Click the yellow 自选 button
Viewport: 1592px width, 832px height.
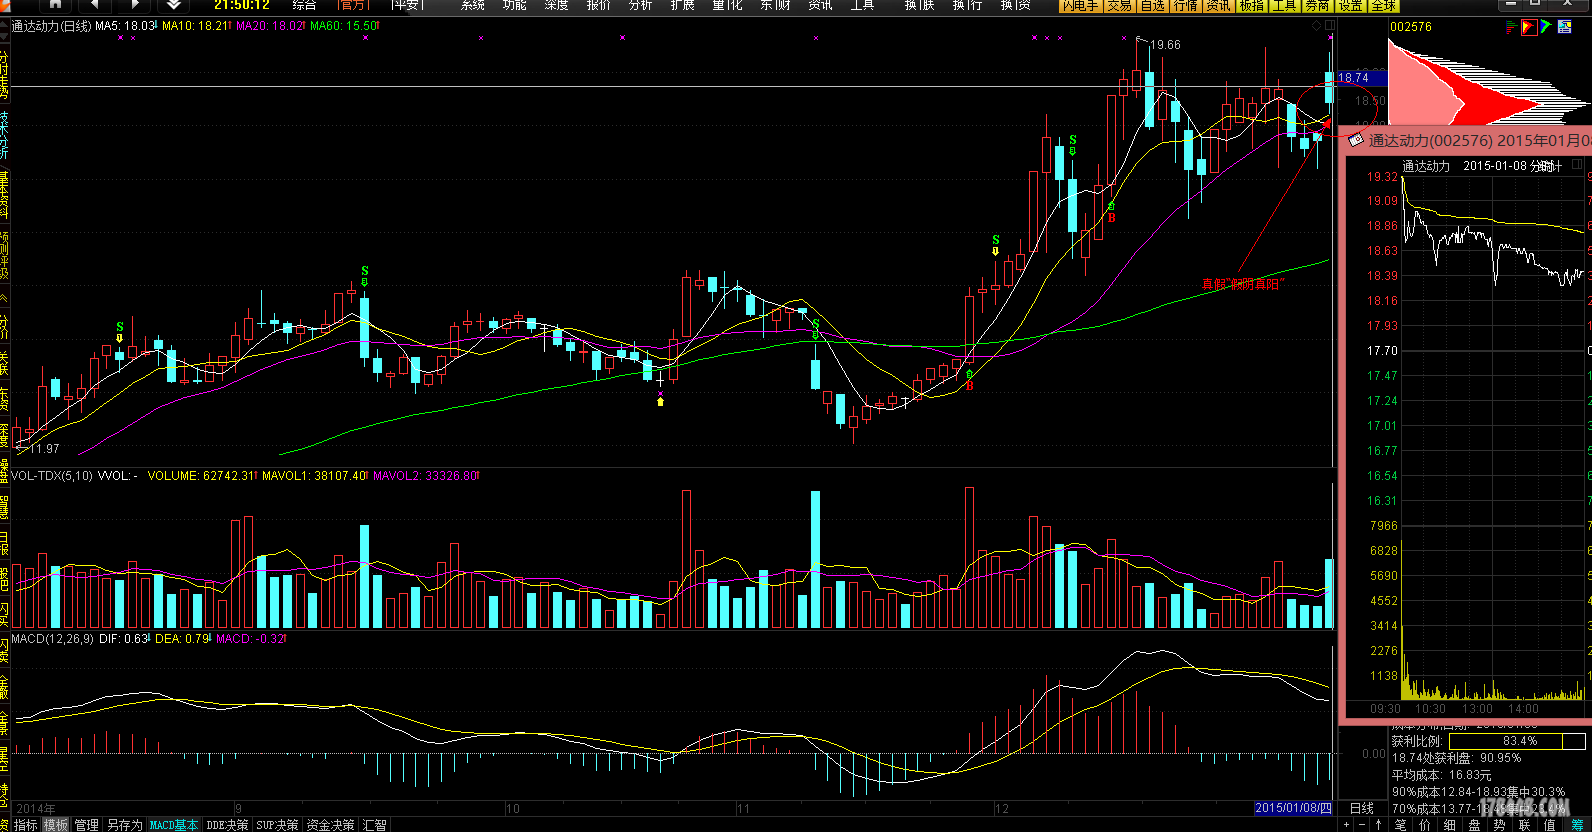click(x=1152, y=5)
